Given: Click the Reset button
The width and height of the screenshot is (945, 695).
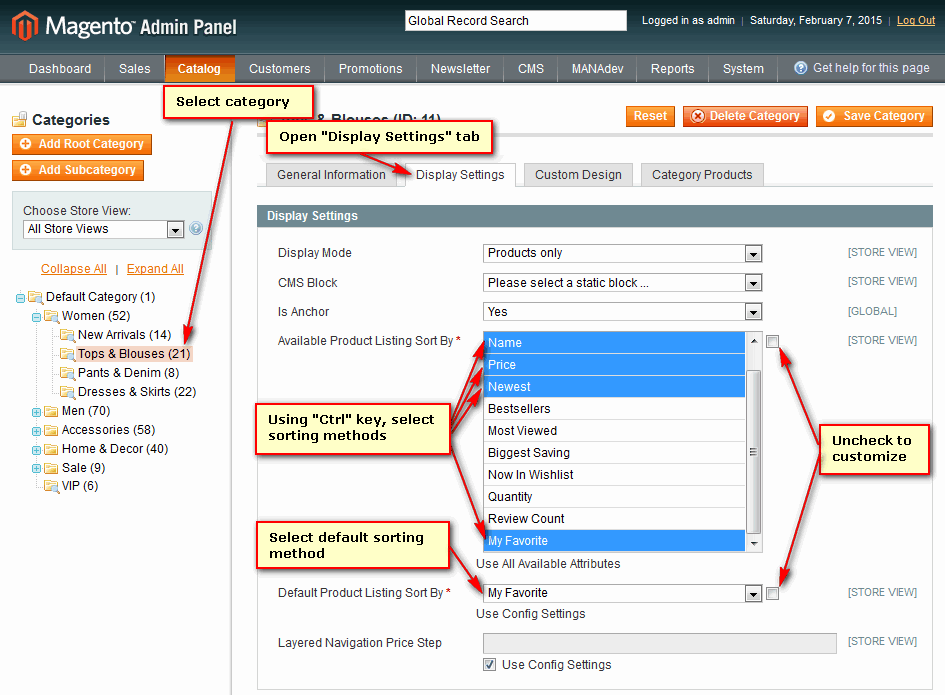Looking at the screenshot, I should (x=650, y=116).
